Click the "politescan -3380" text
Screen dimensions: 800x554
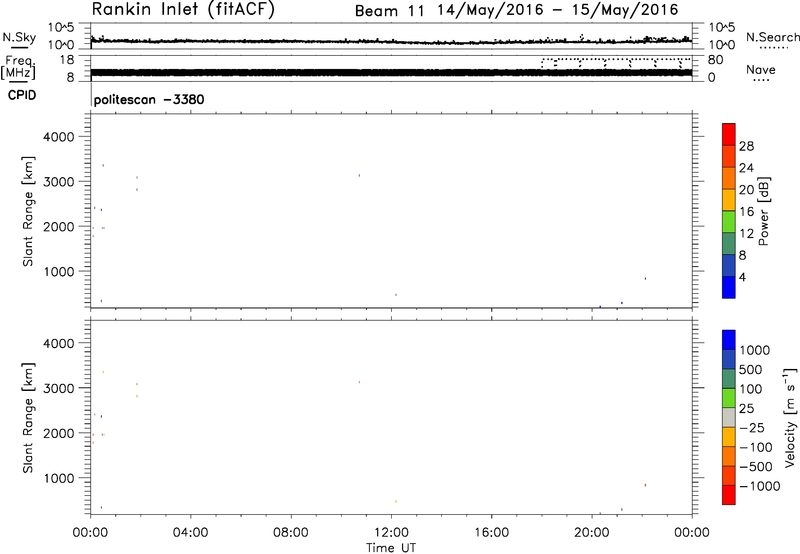click(x=149, y=99)
